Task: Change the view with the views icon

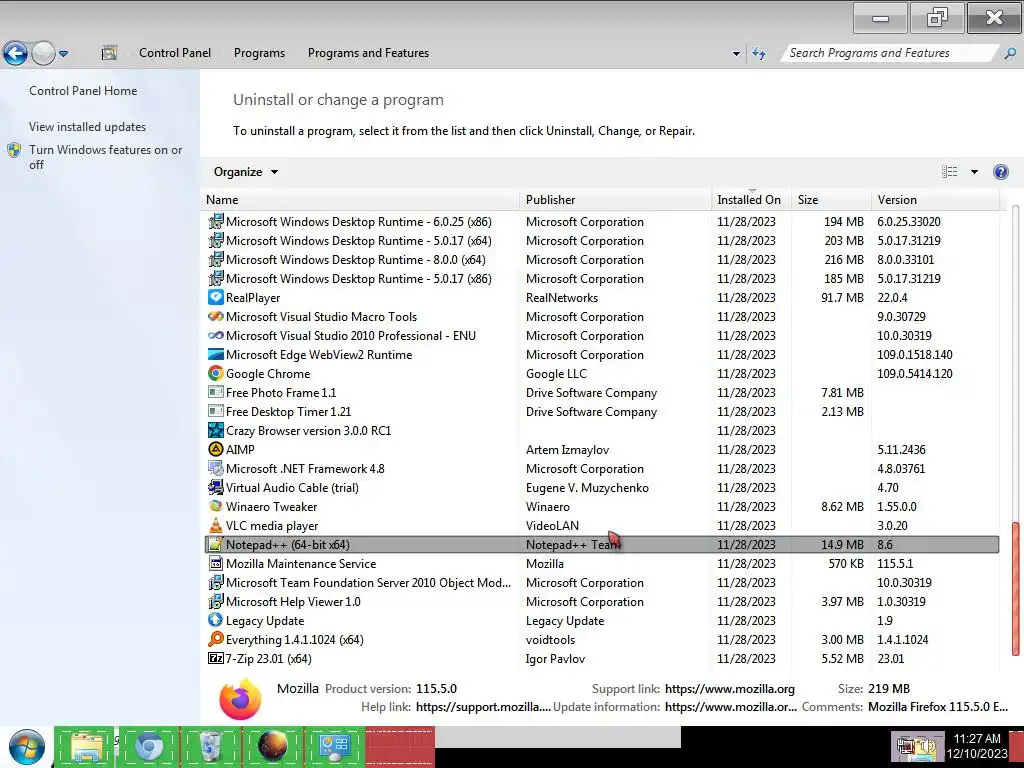Action: 950,172
